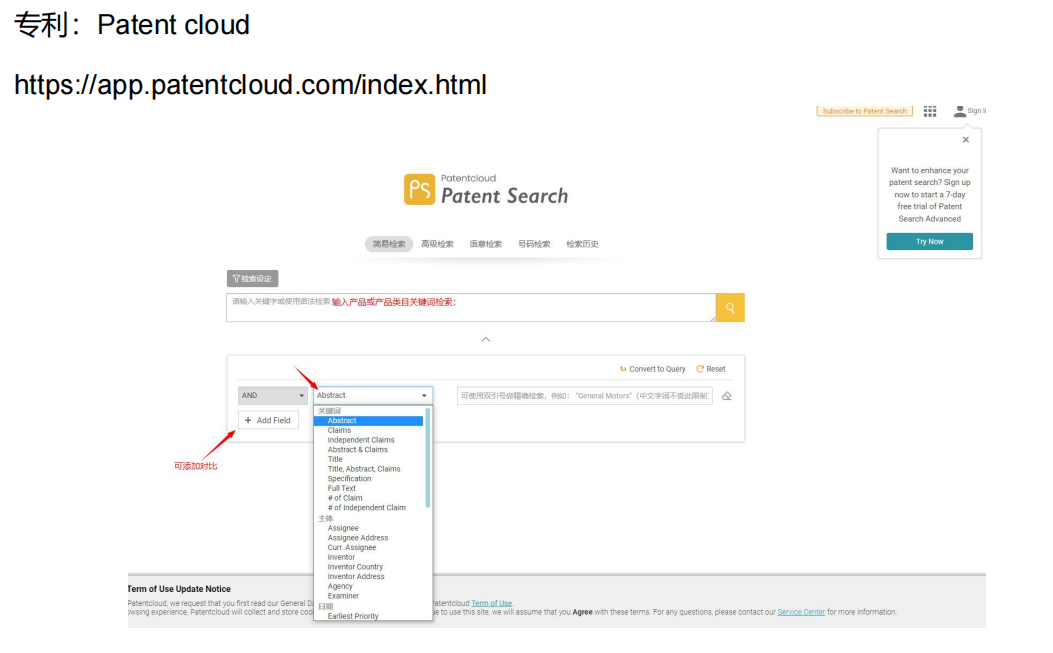Click the 检索设定 filter button
The image size is (1053, 653).
click(x=253, y=279)
